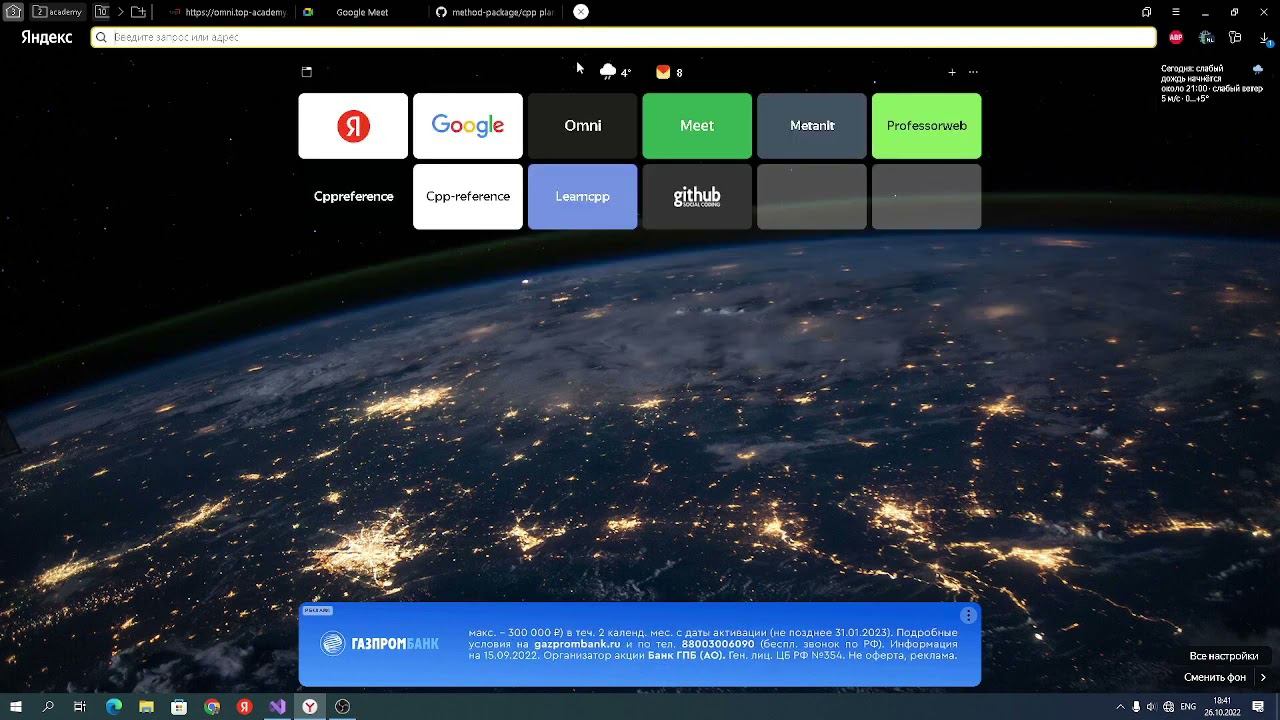
Task: Click the Яндекс logo
Action: point(46,37)
